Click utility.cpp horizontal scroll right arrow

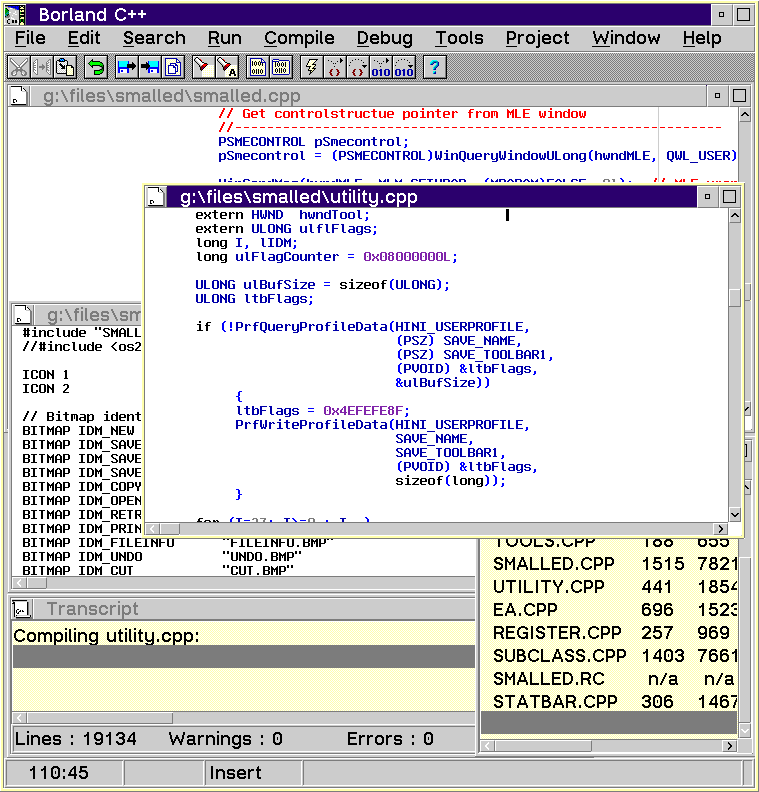coord(721,529)
